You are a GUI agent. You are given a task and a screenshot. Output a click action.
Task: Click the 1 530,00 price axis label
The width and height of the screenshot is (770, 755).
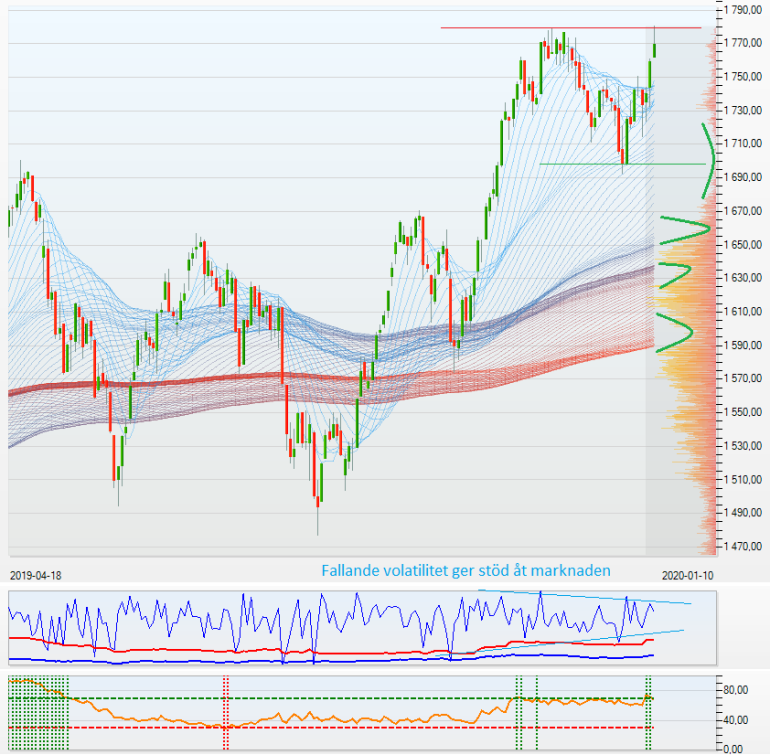[x=743, y=446]
